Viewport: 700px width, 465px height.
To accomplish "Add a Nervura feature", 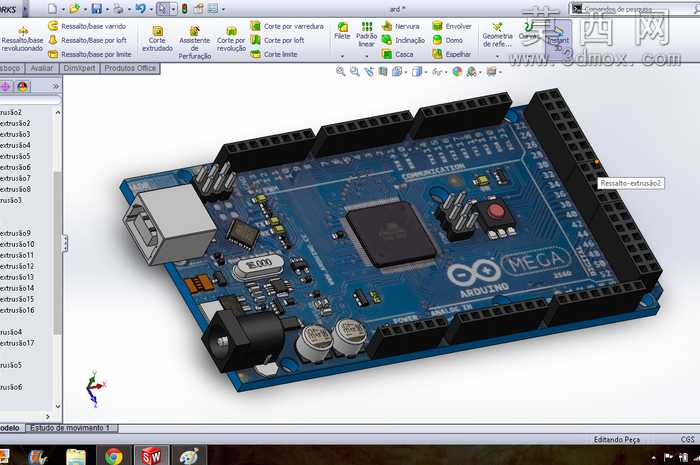I will pyautogui.click(x=401, y=26).
